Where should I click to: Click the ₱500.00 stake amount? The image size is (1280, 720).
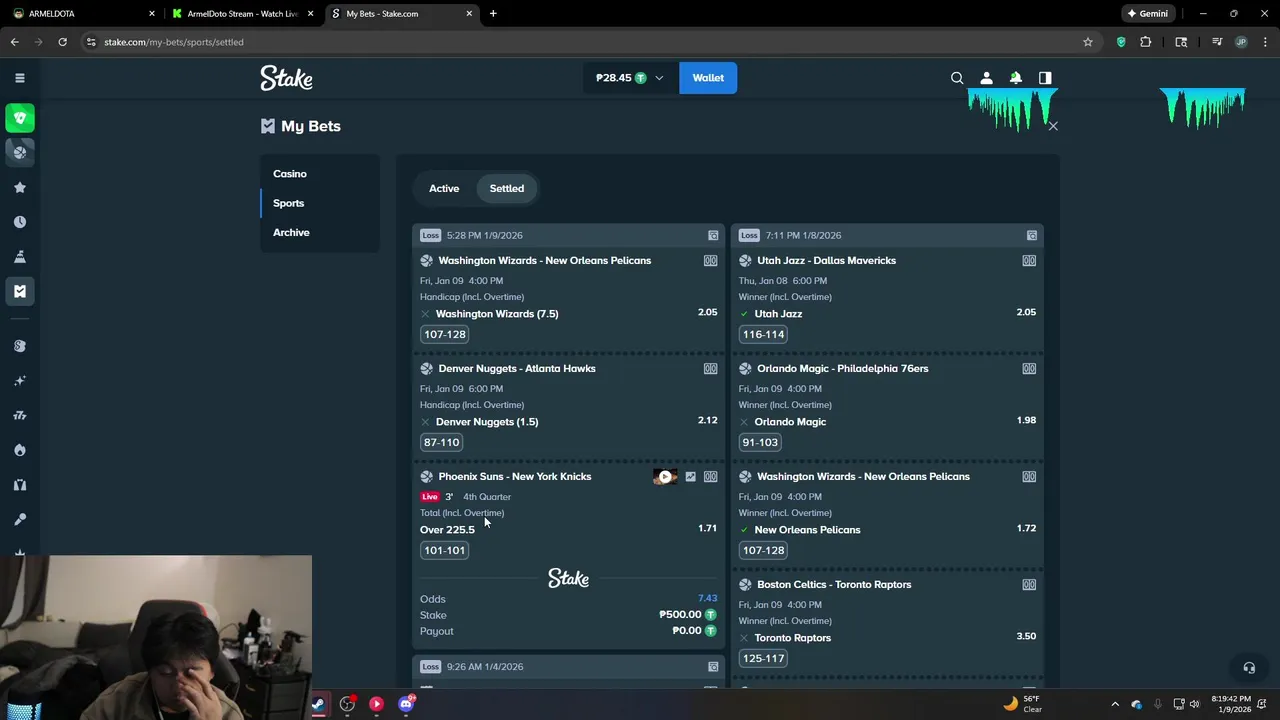click(x=680, y=615)
